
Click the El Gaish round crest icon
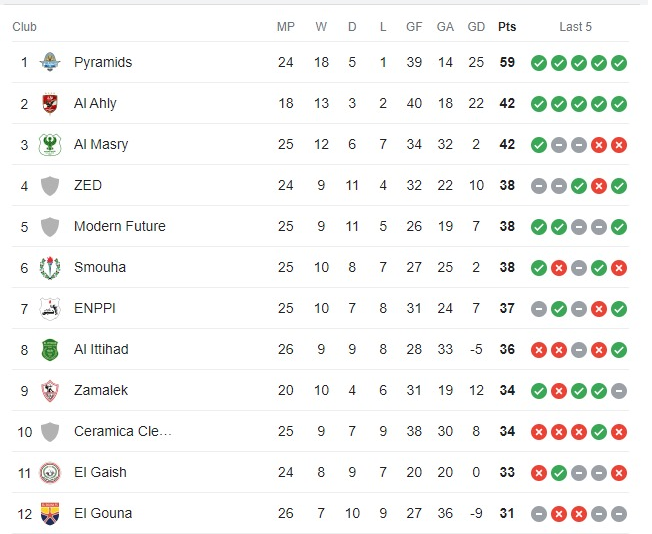(50, 473)
